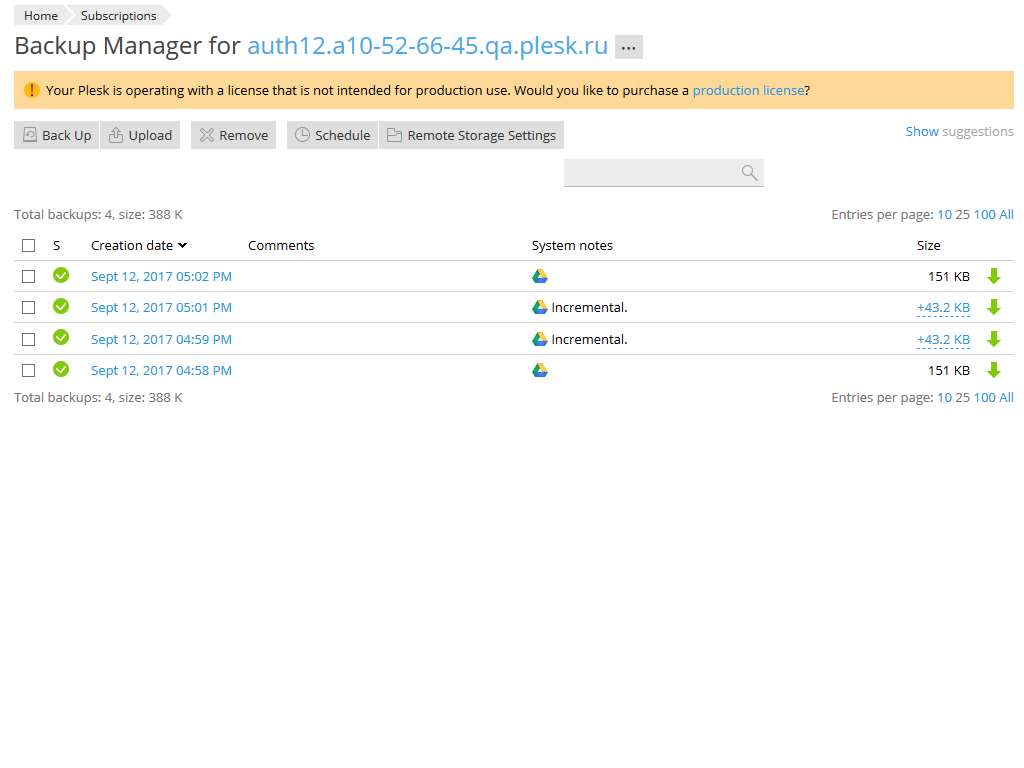Check the select-all checkbox in the table header

[x=28, y=245]
